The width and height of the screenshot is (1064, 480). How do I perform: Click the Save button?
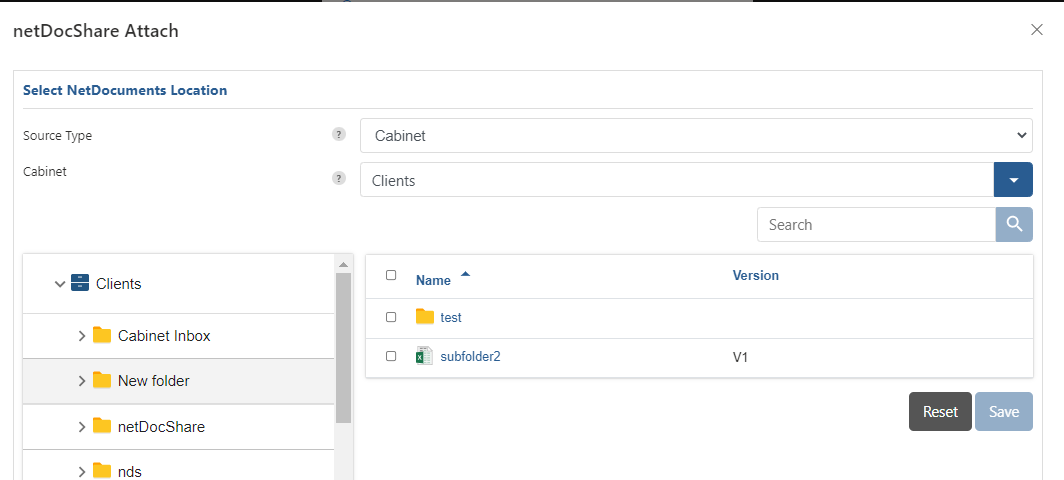1004,411
